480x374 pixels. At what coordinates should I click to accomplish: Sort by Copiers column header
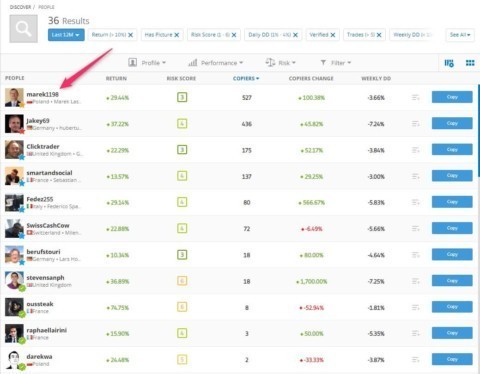[246, 79]
